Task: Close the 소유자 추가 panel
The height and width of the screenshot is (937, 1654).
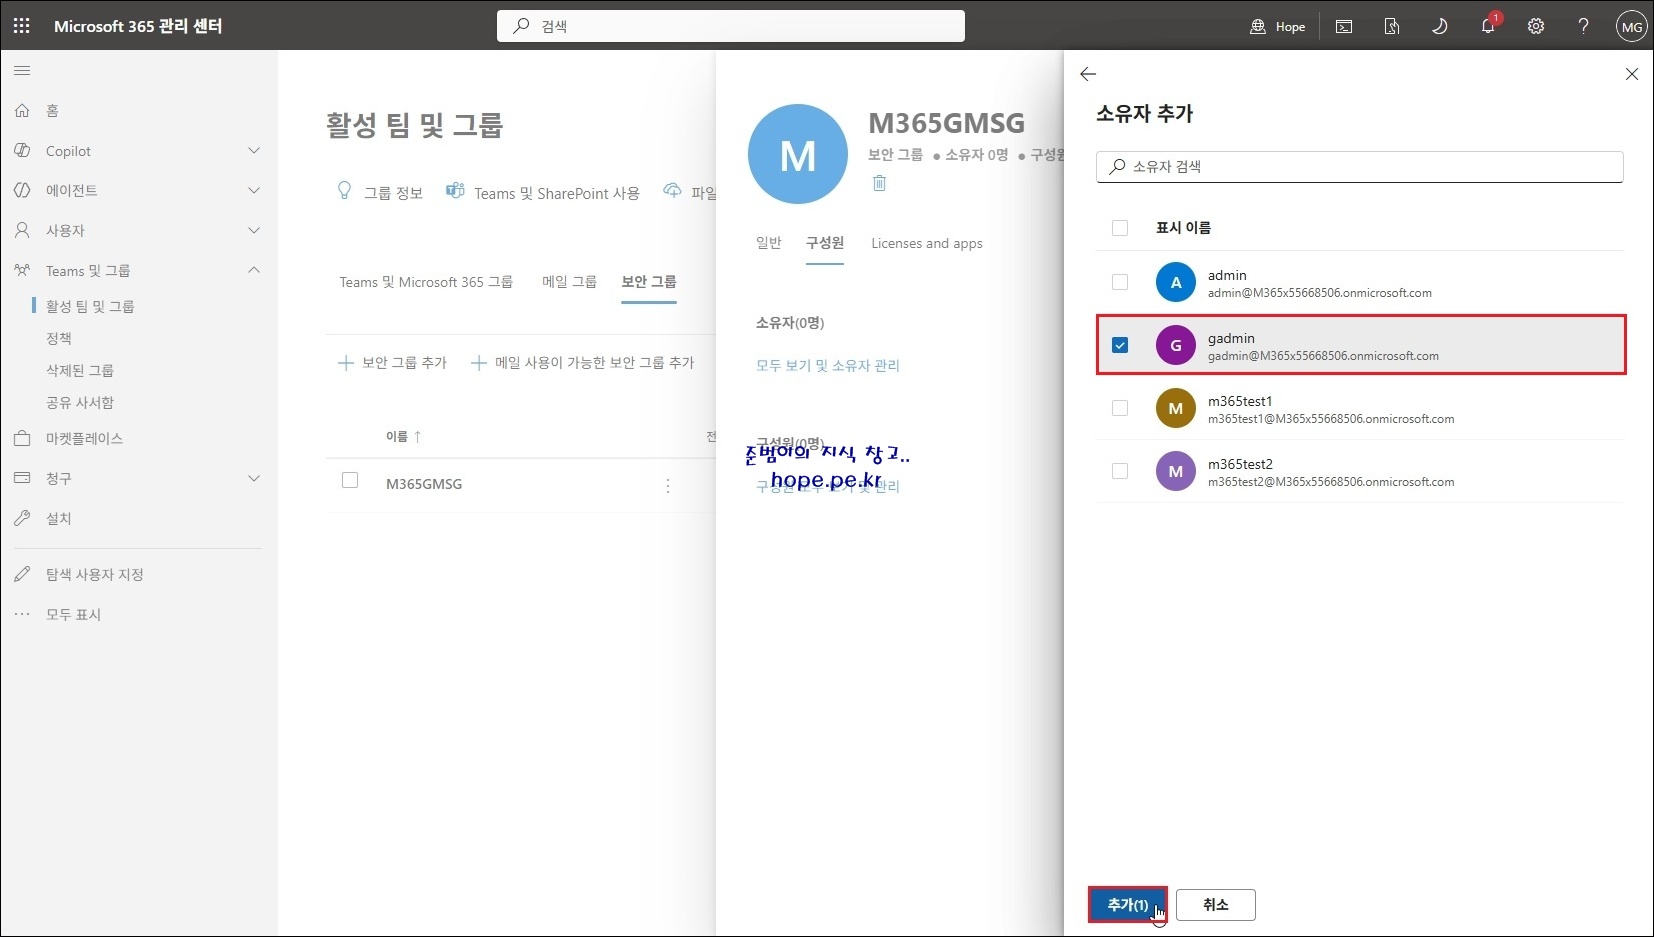Action: [1632, 74]
